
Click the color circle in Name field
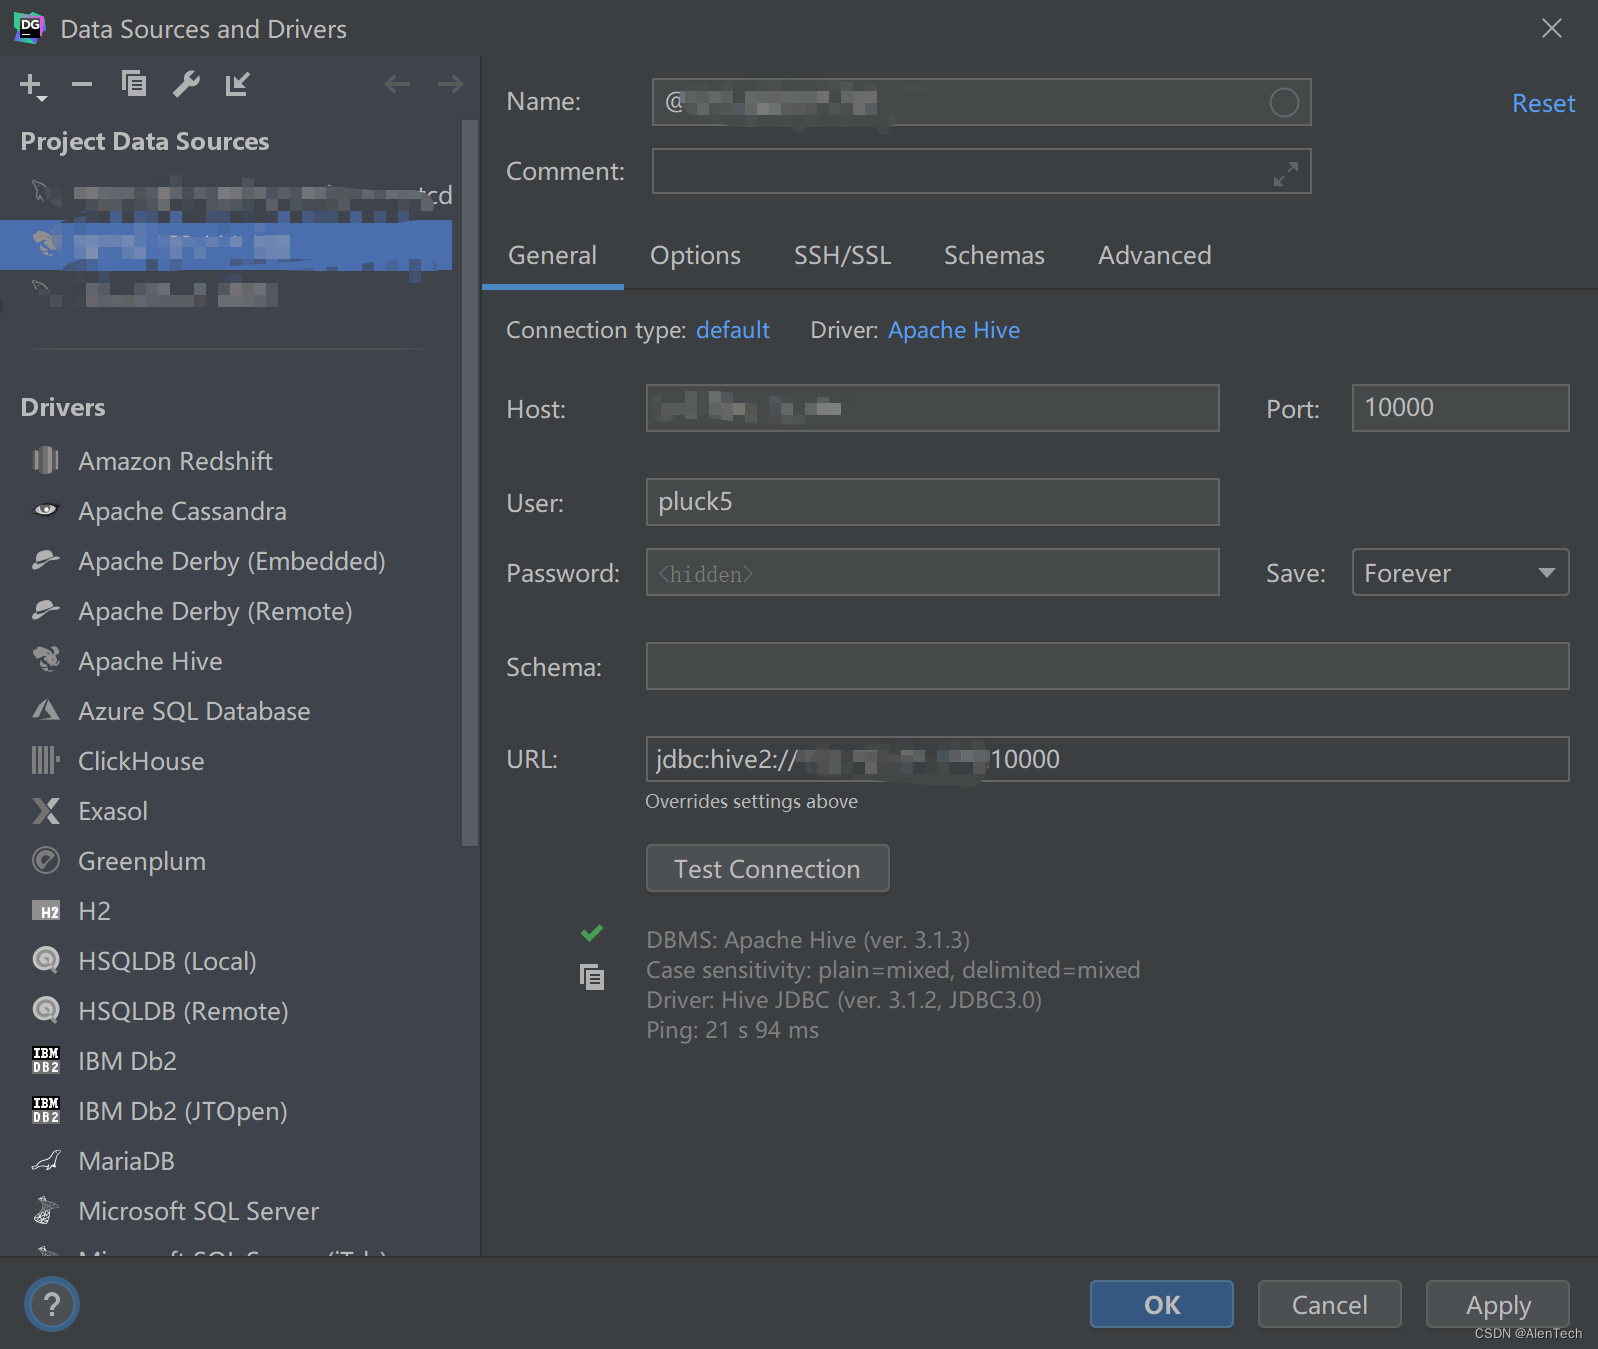[x=1284, y=102]
